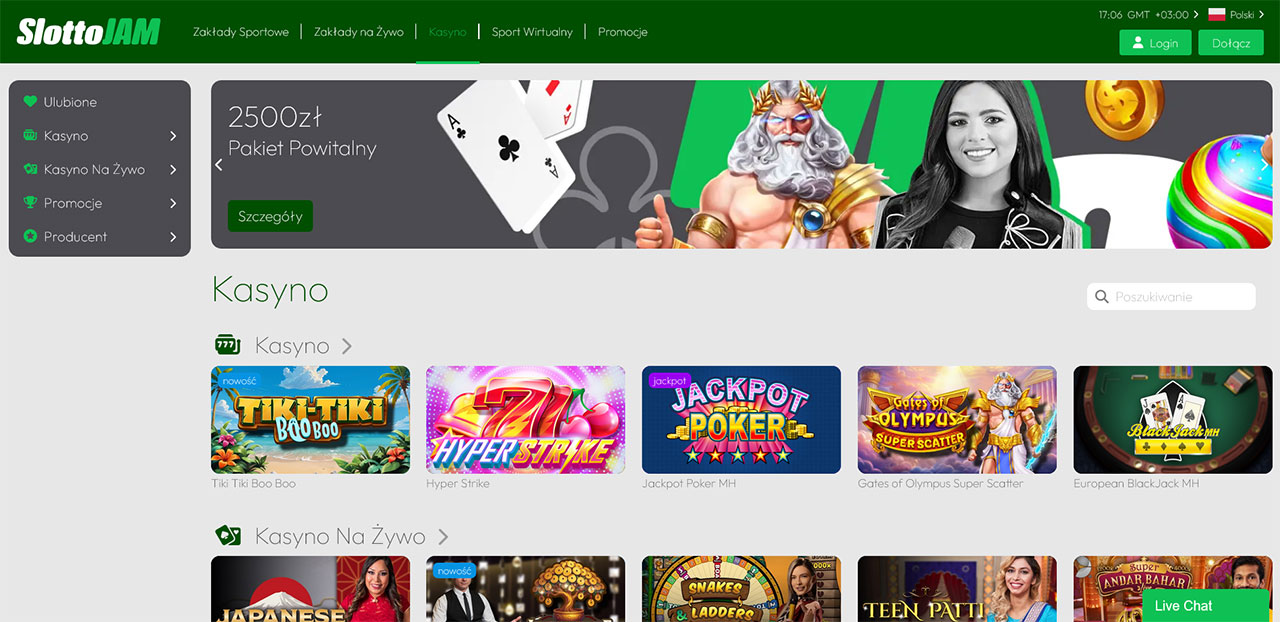Click the 17:06 clock text
Viewport: 1280px width, 622px height.
click(x=1110, y=15)
